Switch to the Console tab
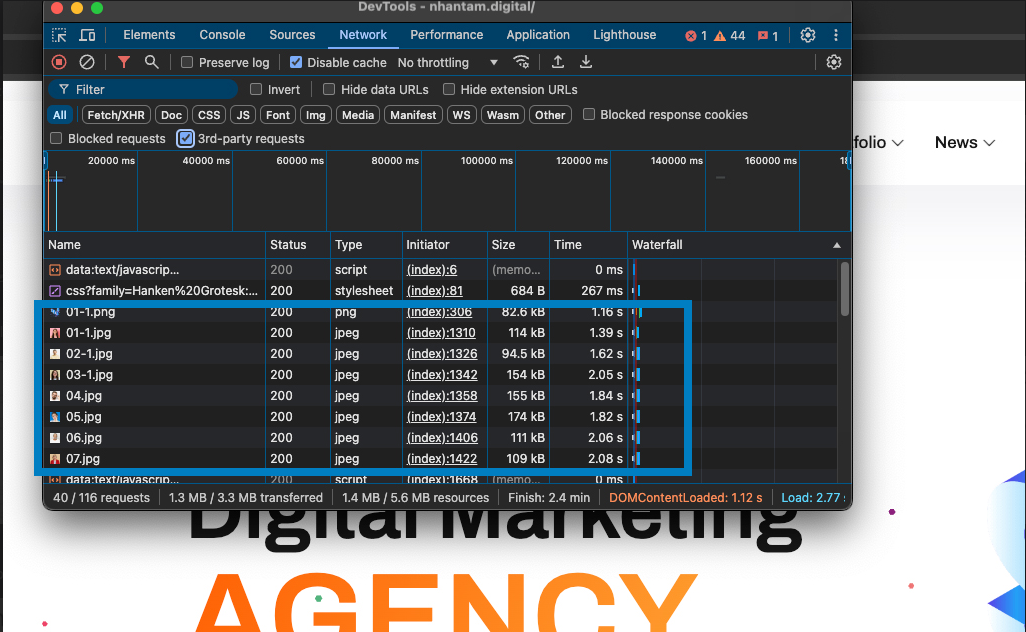This screenshot has height=632, width=1026. (x=221, y=35)
